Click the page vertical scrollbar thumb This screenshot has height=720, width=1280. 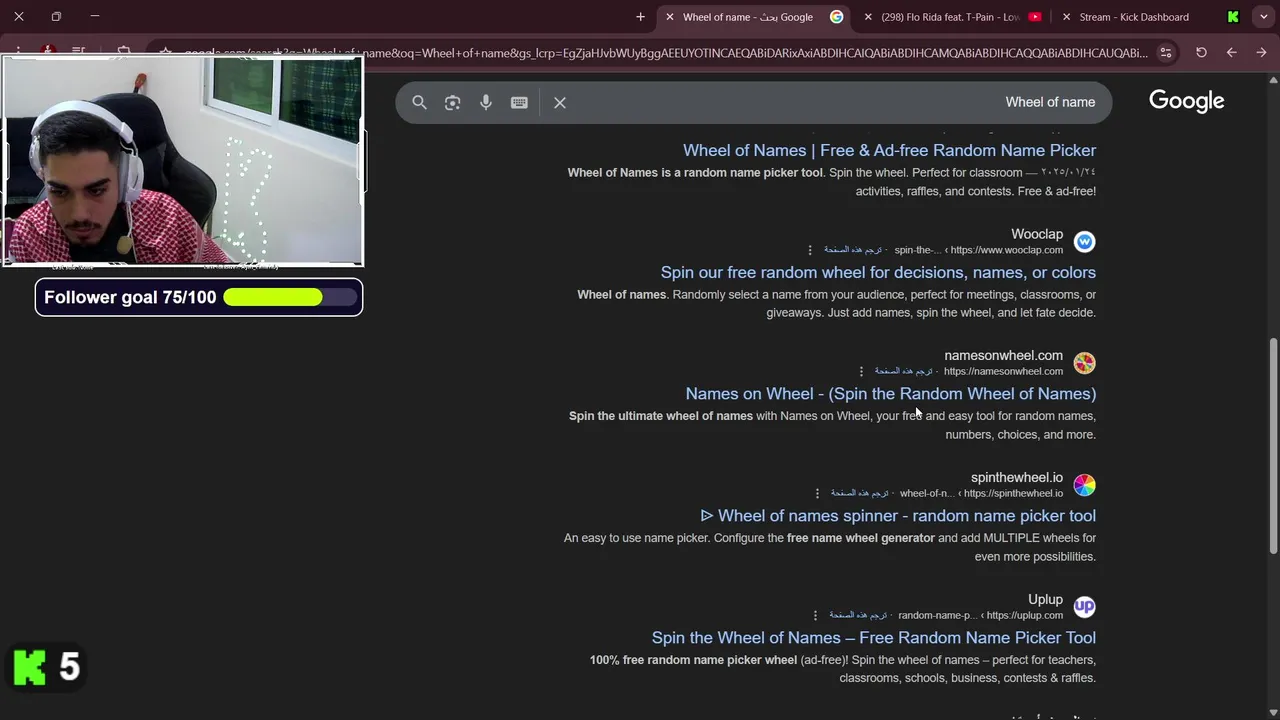pyautogui.click(x=1273, y=445)
